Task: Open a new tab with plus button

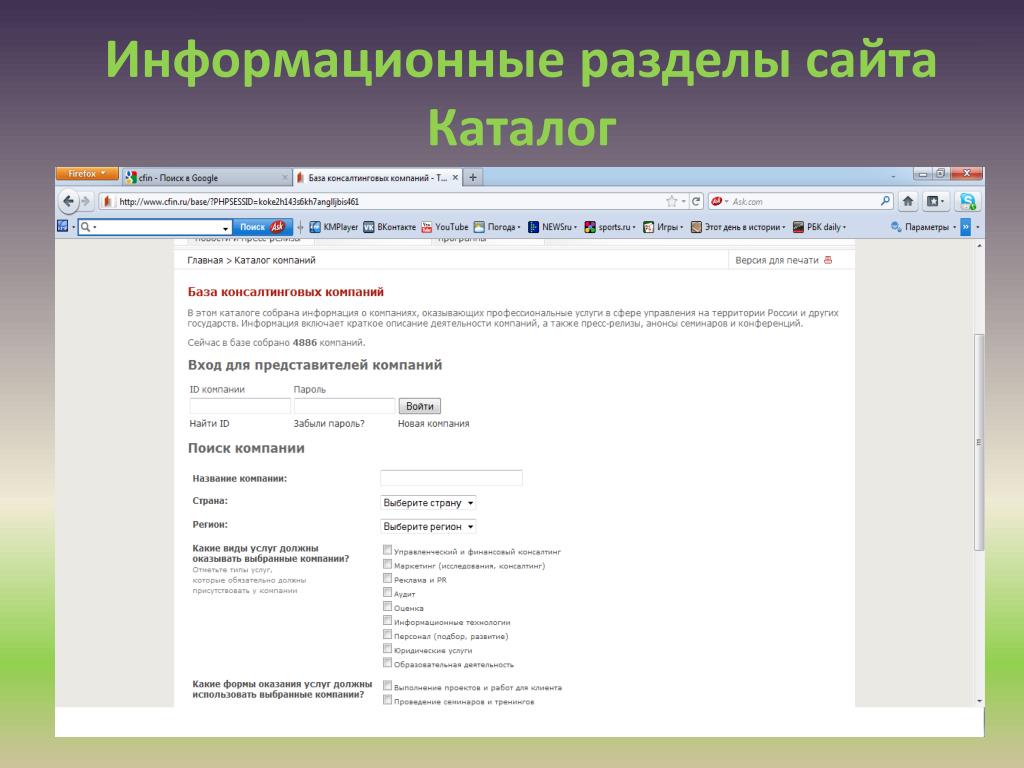Action: tap(473, 177)
